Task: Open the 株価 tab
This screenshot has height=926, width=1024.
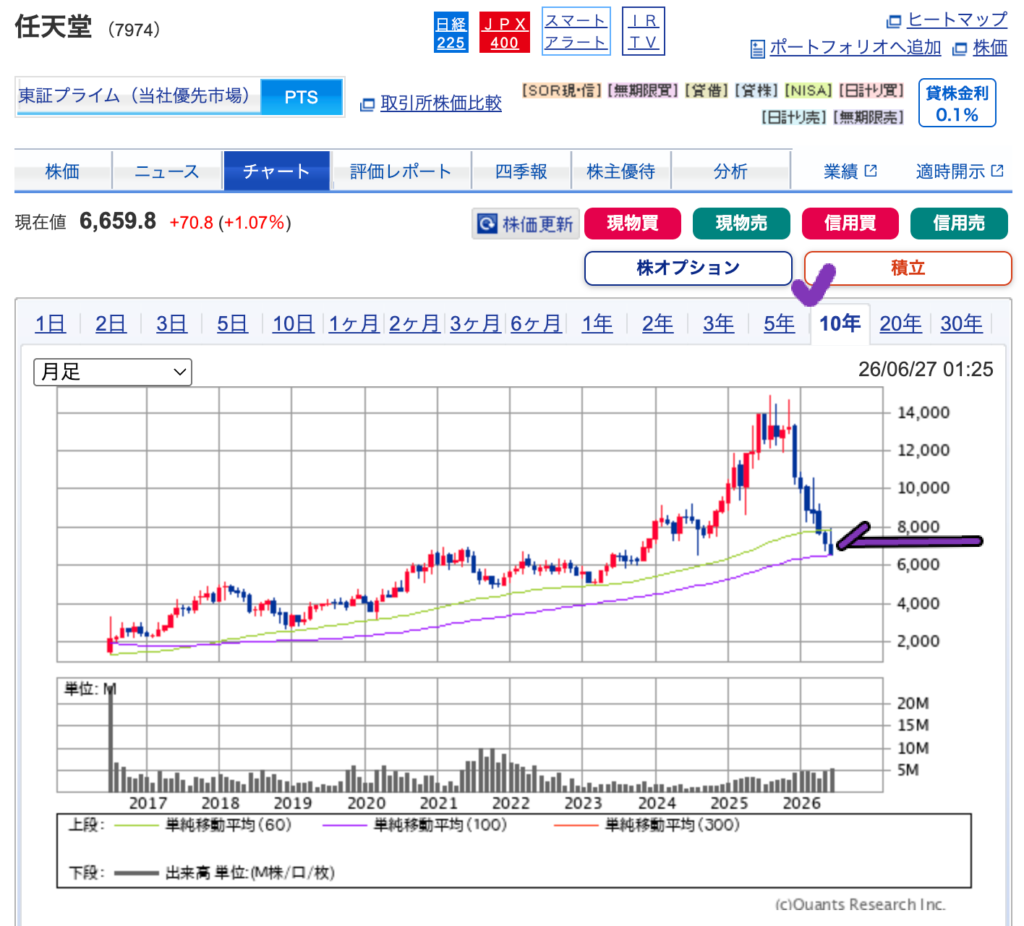Action: tap(63, 171)
